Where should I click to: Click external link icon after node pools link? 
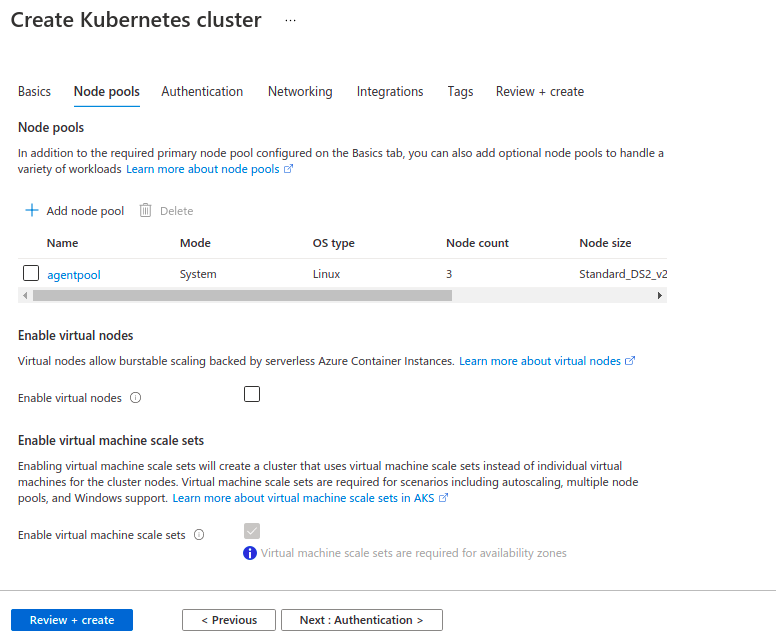pyautogui.click(x=289, y=169)
